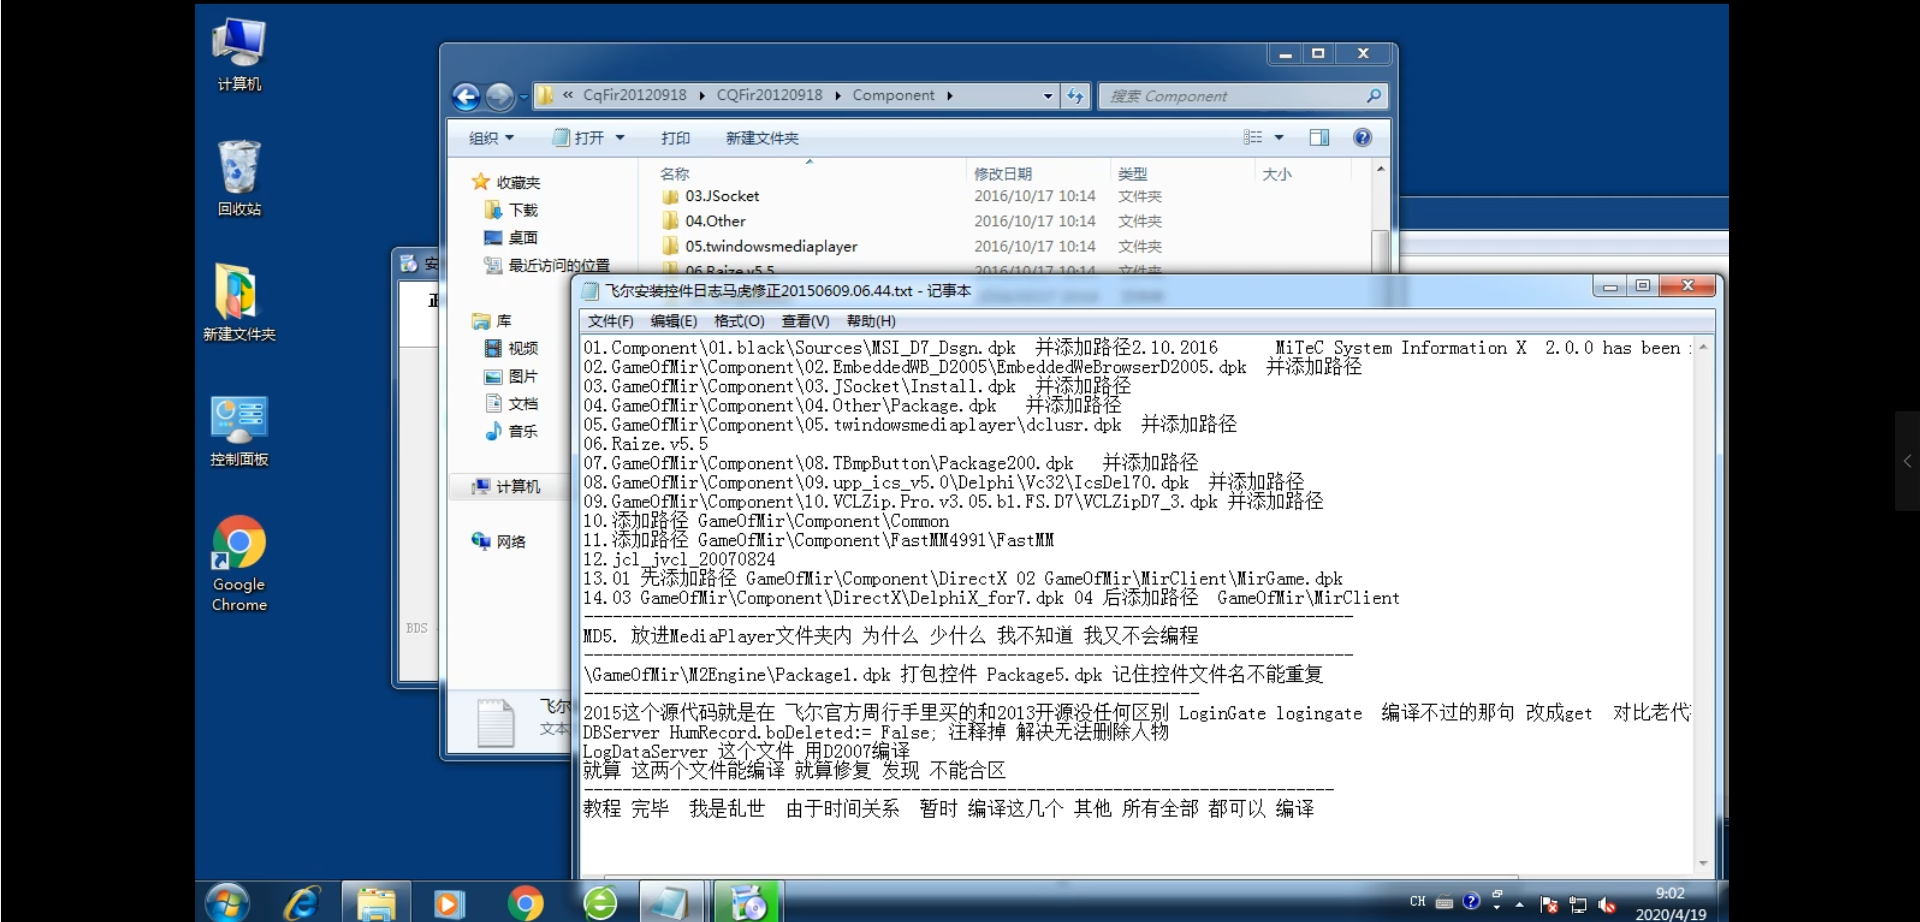Click the search magnifier icon in Explorer
Screen dimensions: 1920x922
click(x=1374, y=96)
